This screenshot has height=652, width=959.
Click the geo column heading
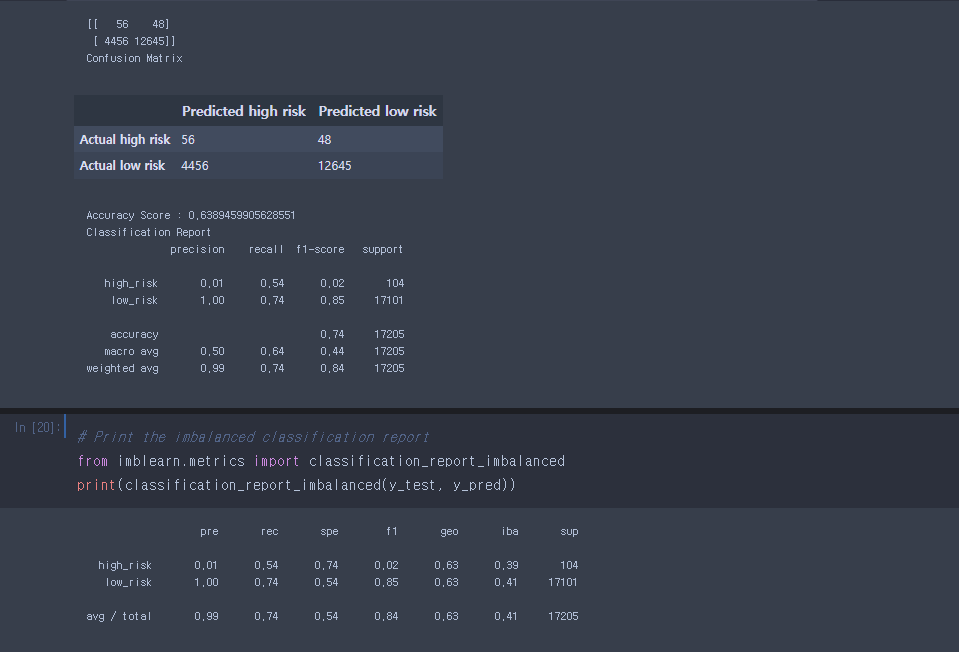coord(450,532)
